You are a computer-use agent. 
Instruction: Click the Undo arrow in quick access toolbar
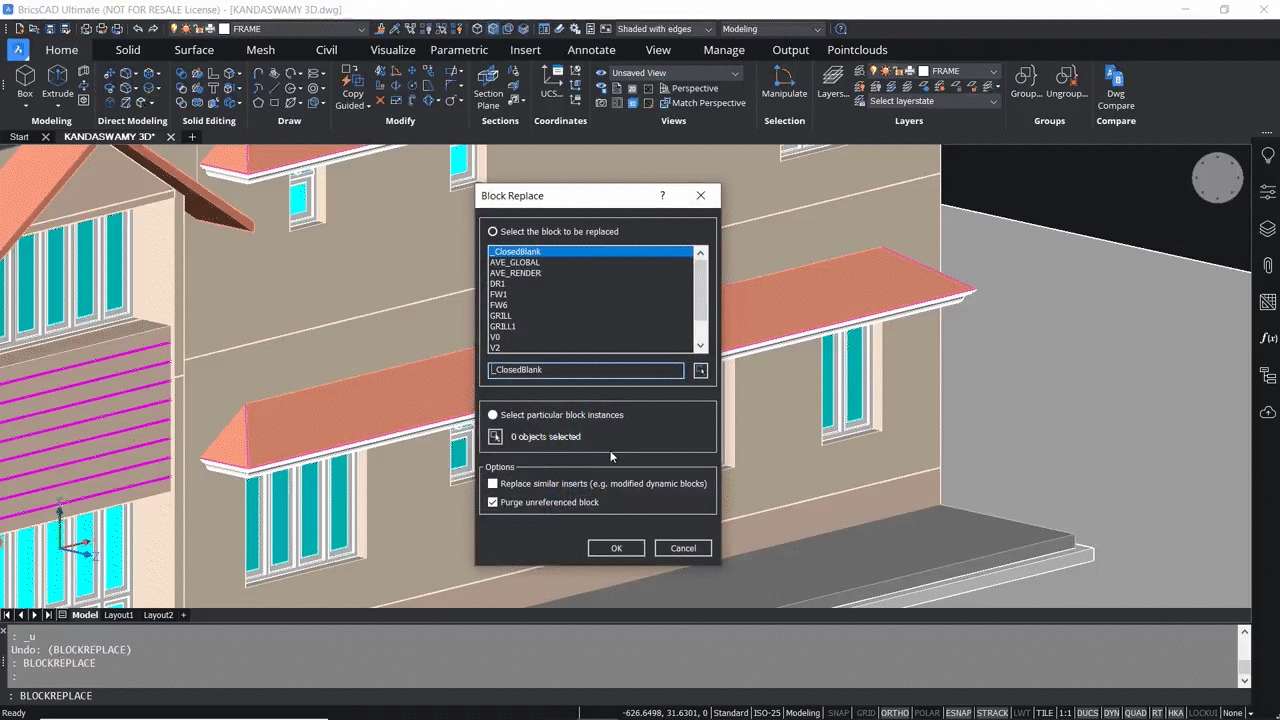(x=138, y=29)
